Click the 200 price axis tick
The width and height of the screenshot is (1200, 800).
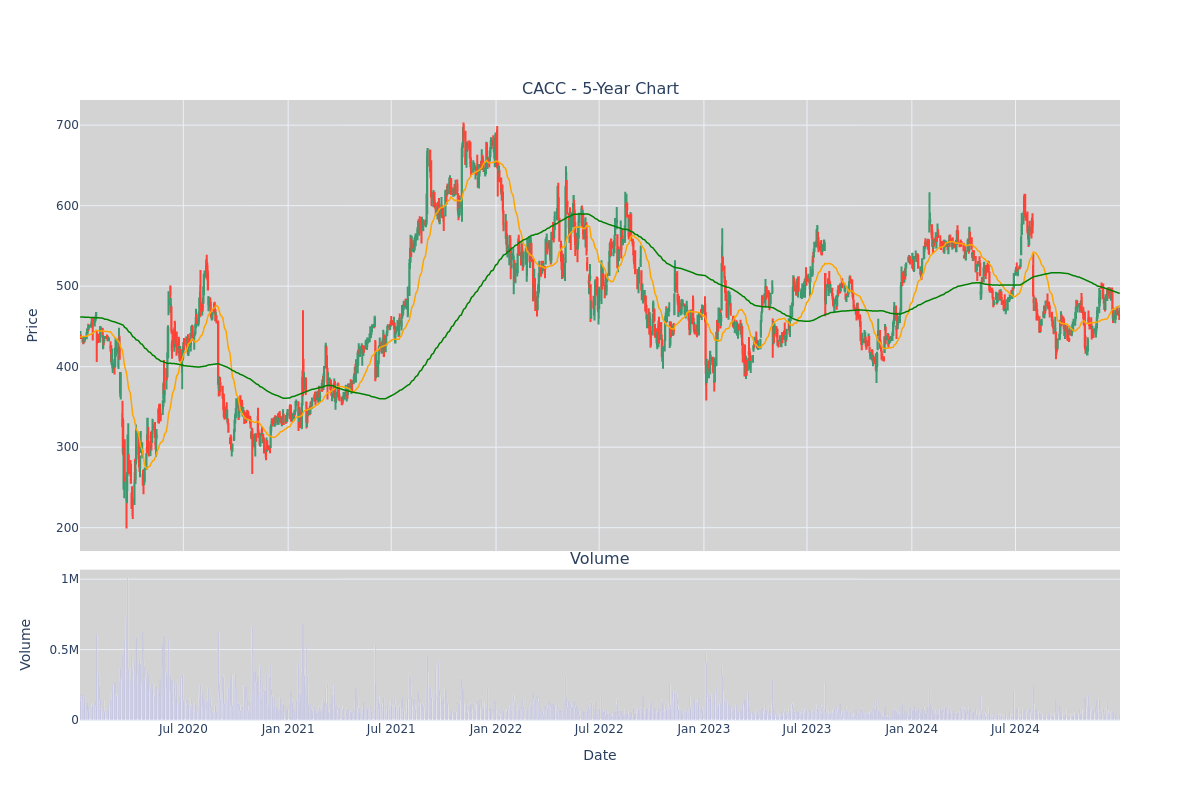pos(67,528)
